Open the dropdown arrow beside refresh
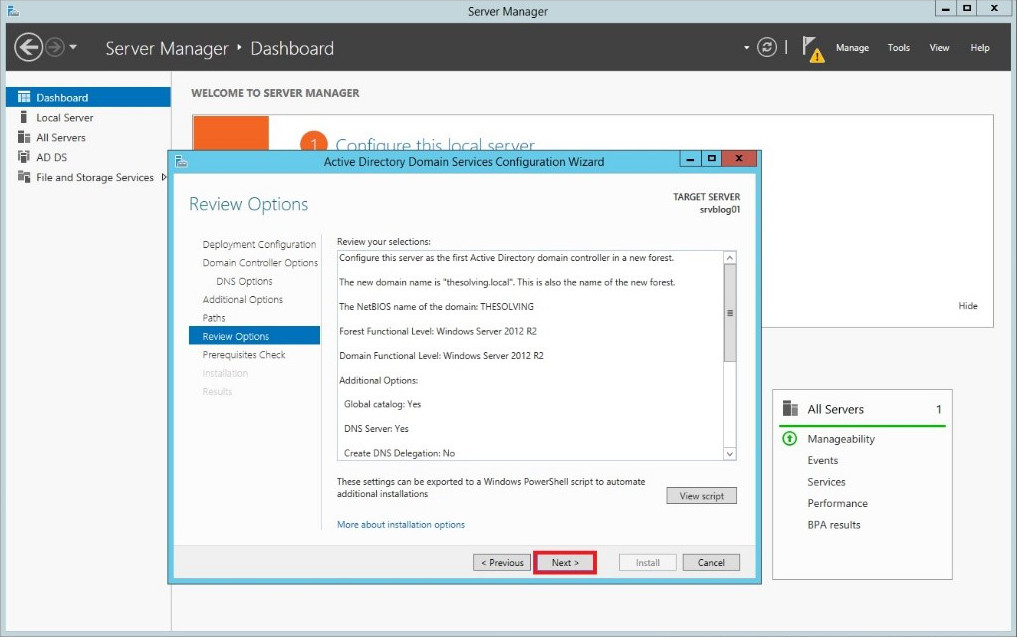Screen dimensions: 1017x637 (x=747, y=47)
